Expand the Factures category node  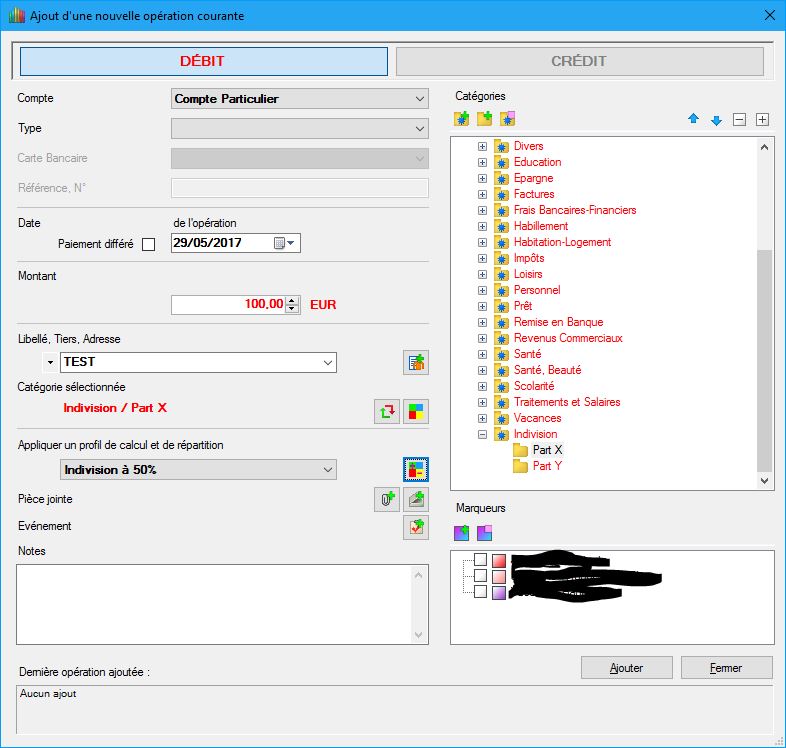pyautogui.click(x=482, y=194)
